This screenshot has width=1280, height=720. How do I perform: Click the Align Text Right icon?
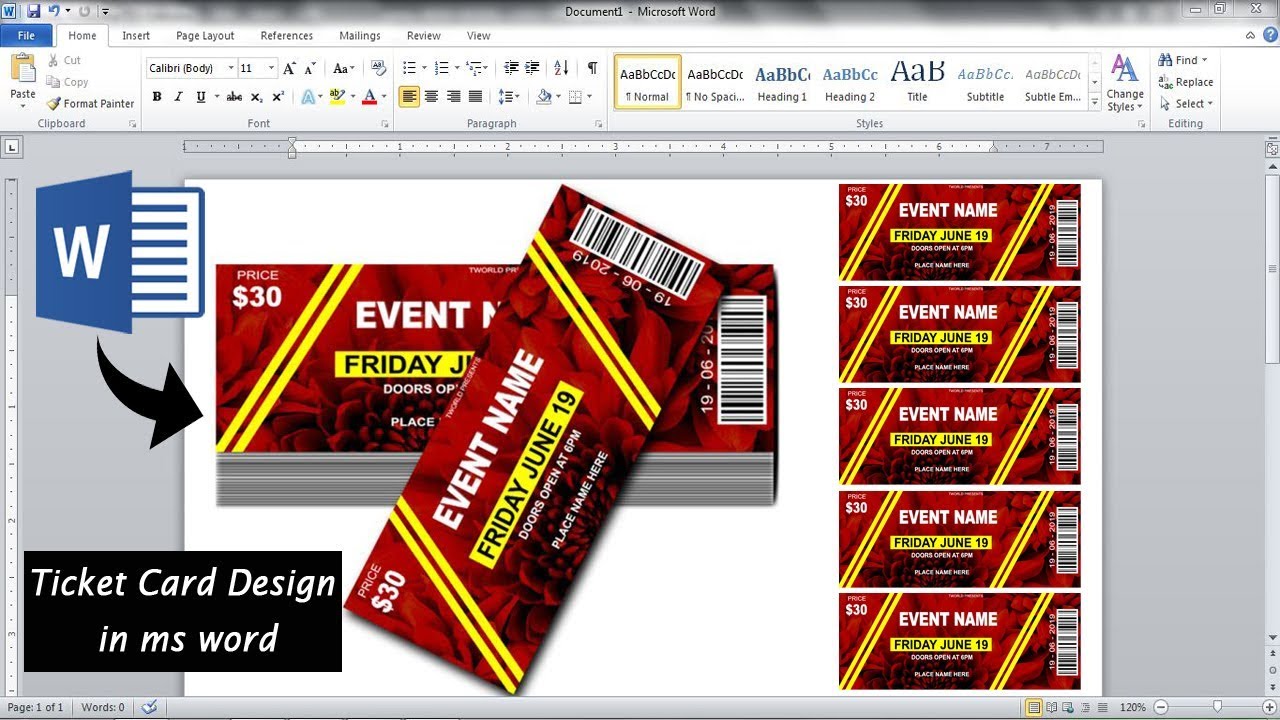pos(453,97)
